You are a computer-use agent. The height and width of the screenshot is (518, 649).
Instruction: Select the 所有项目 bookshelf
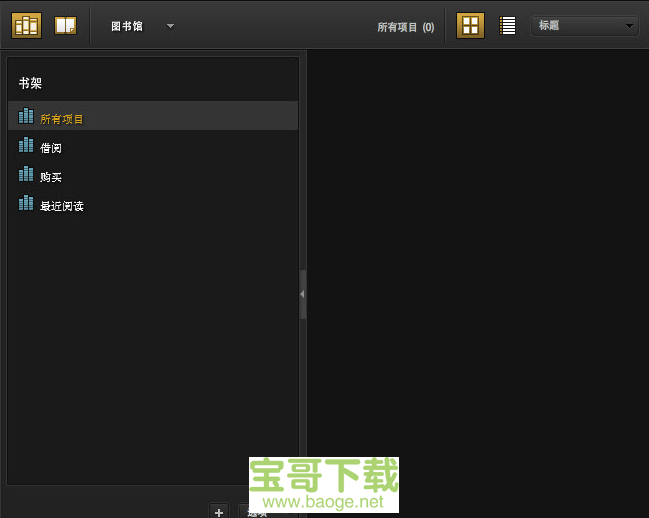pyautogui.click(x=62, y=119)
